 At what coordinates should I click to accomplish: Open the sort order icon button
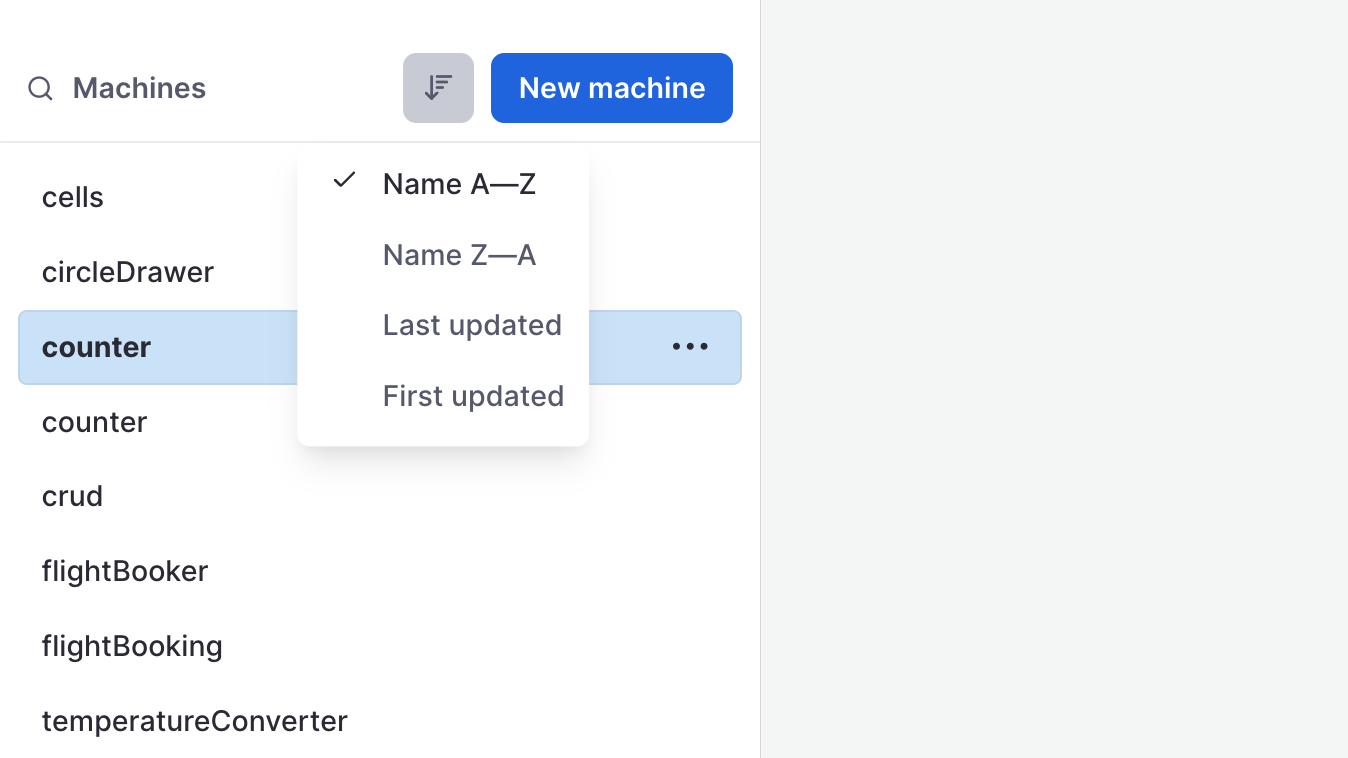pyautogui.click(x=438, y=87)
